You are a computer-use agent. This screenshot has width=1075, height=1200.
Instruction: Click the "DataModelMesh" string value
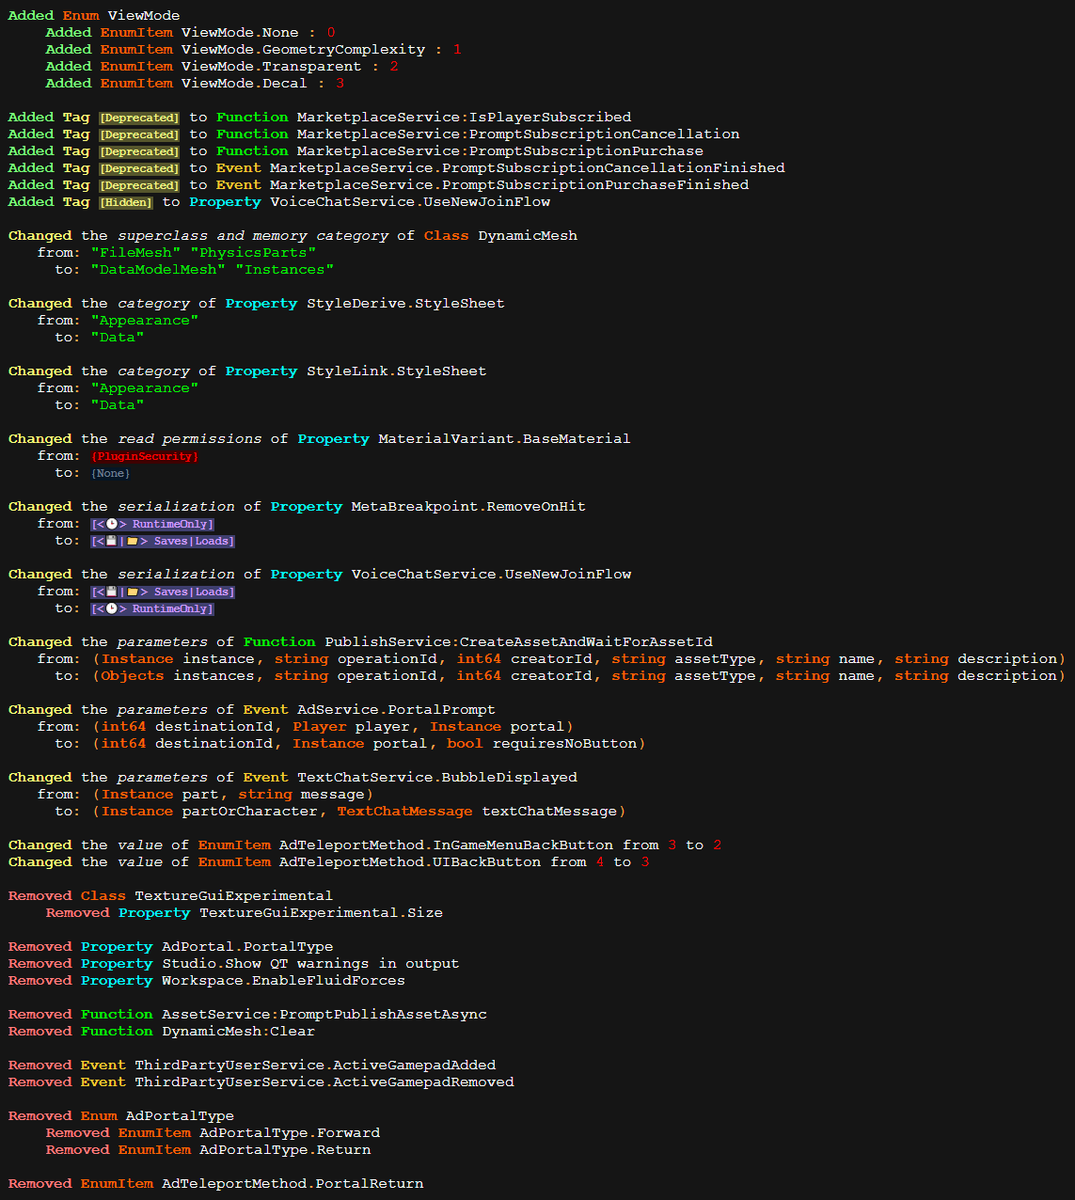pyautogui.click(x=158, y=270)
